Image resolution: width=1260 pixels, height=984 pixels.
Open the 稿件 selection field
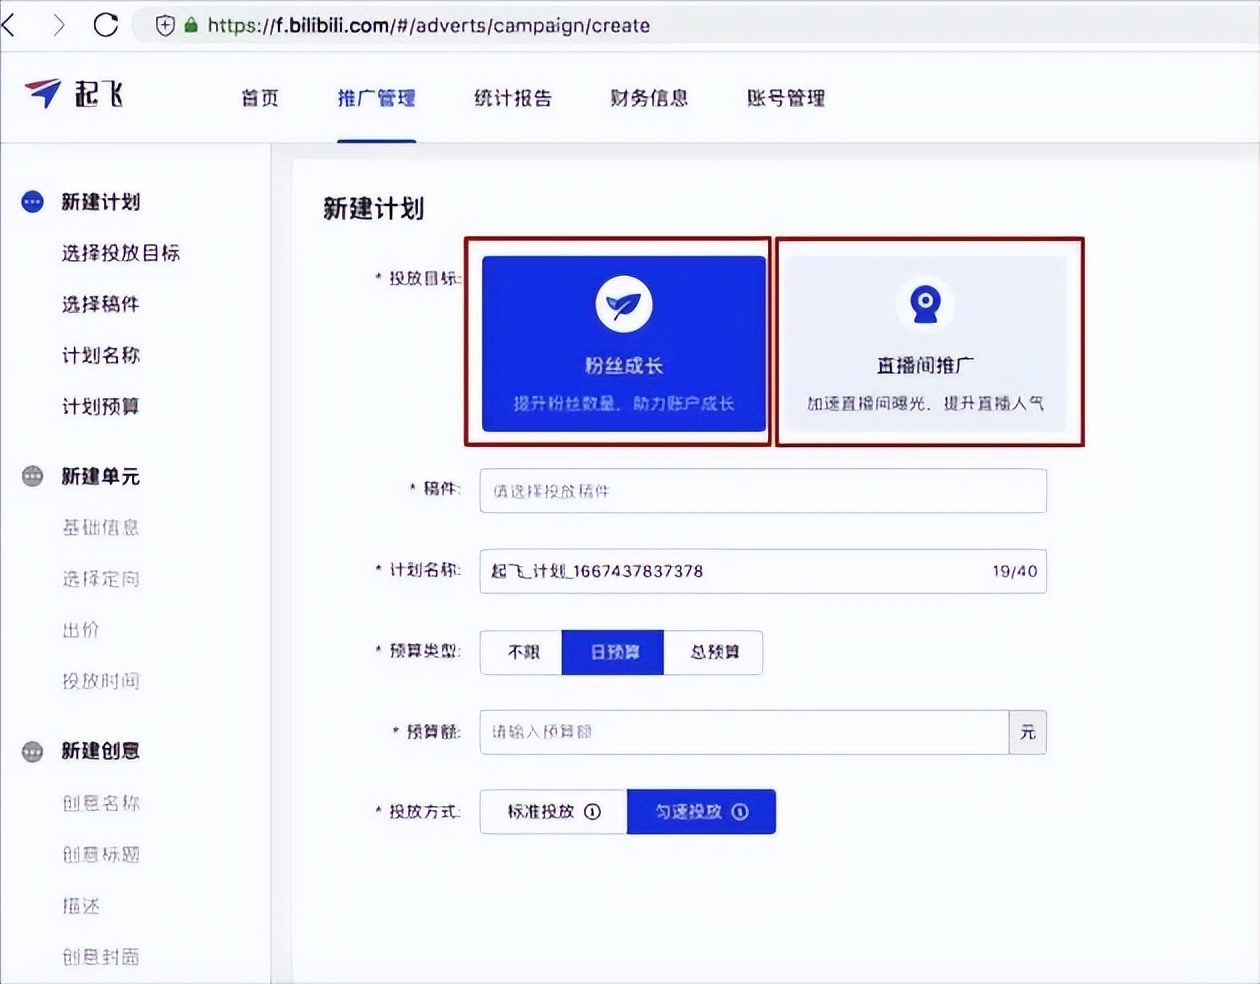(763, 491)
